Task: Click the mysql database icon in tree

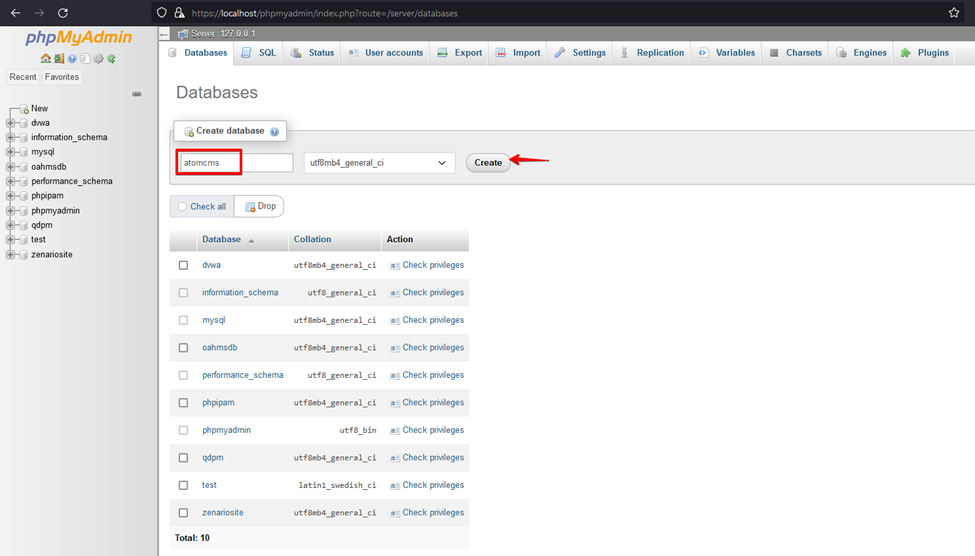Action: click(24, 152)
